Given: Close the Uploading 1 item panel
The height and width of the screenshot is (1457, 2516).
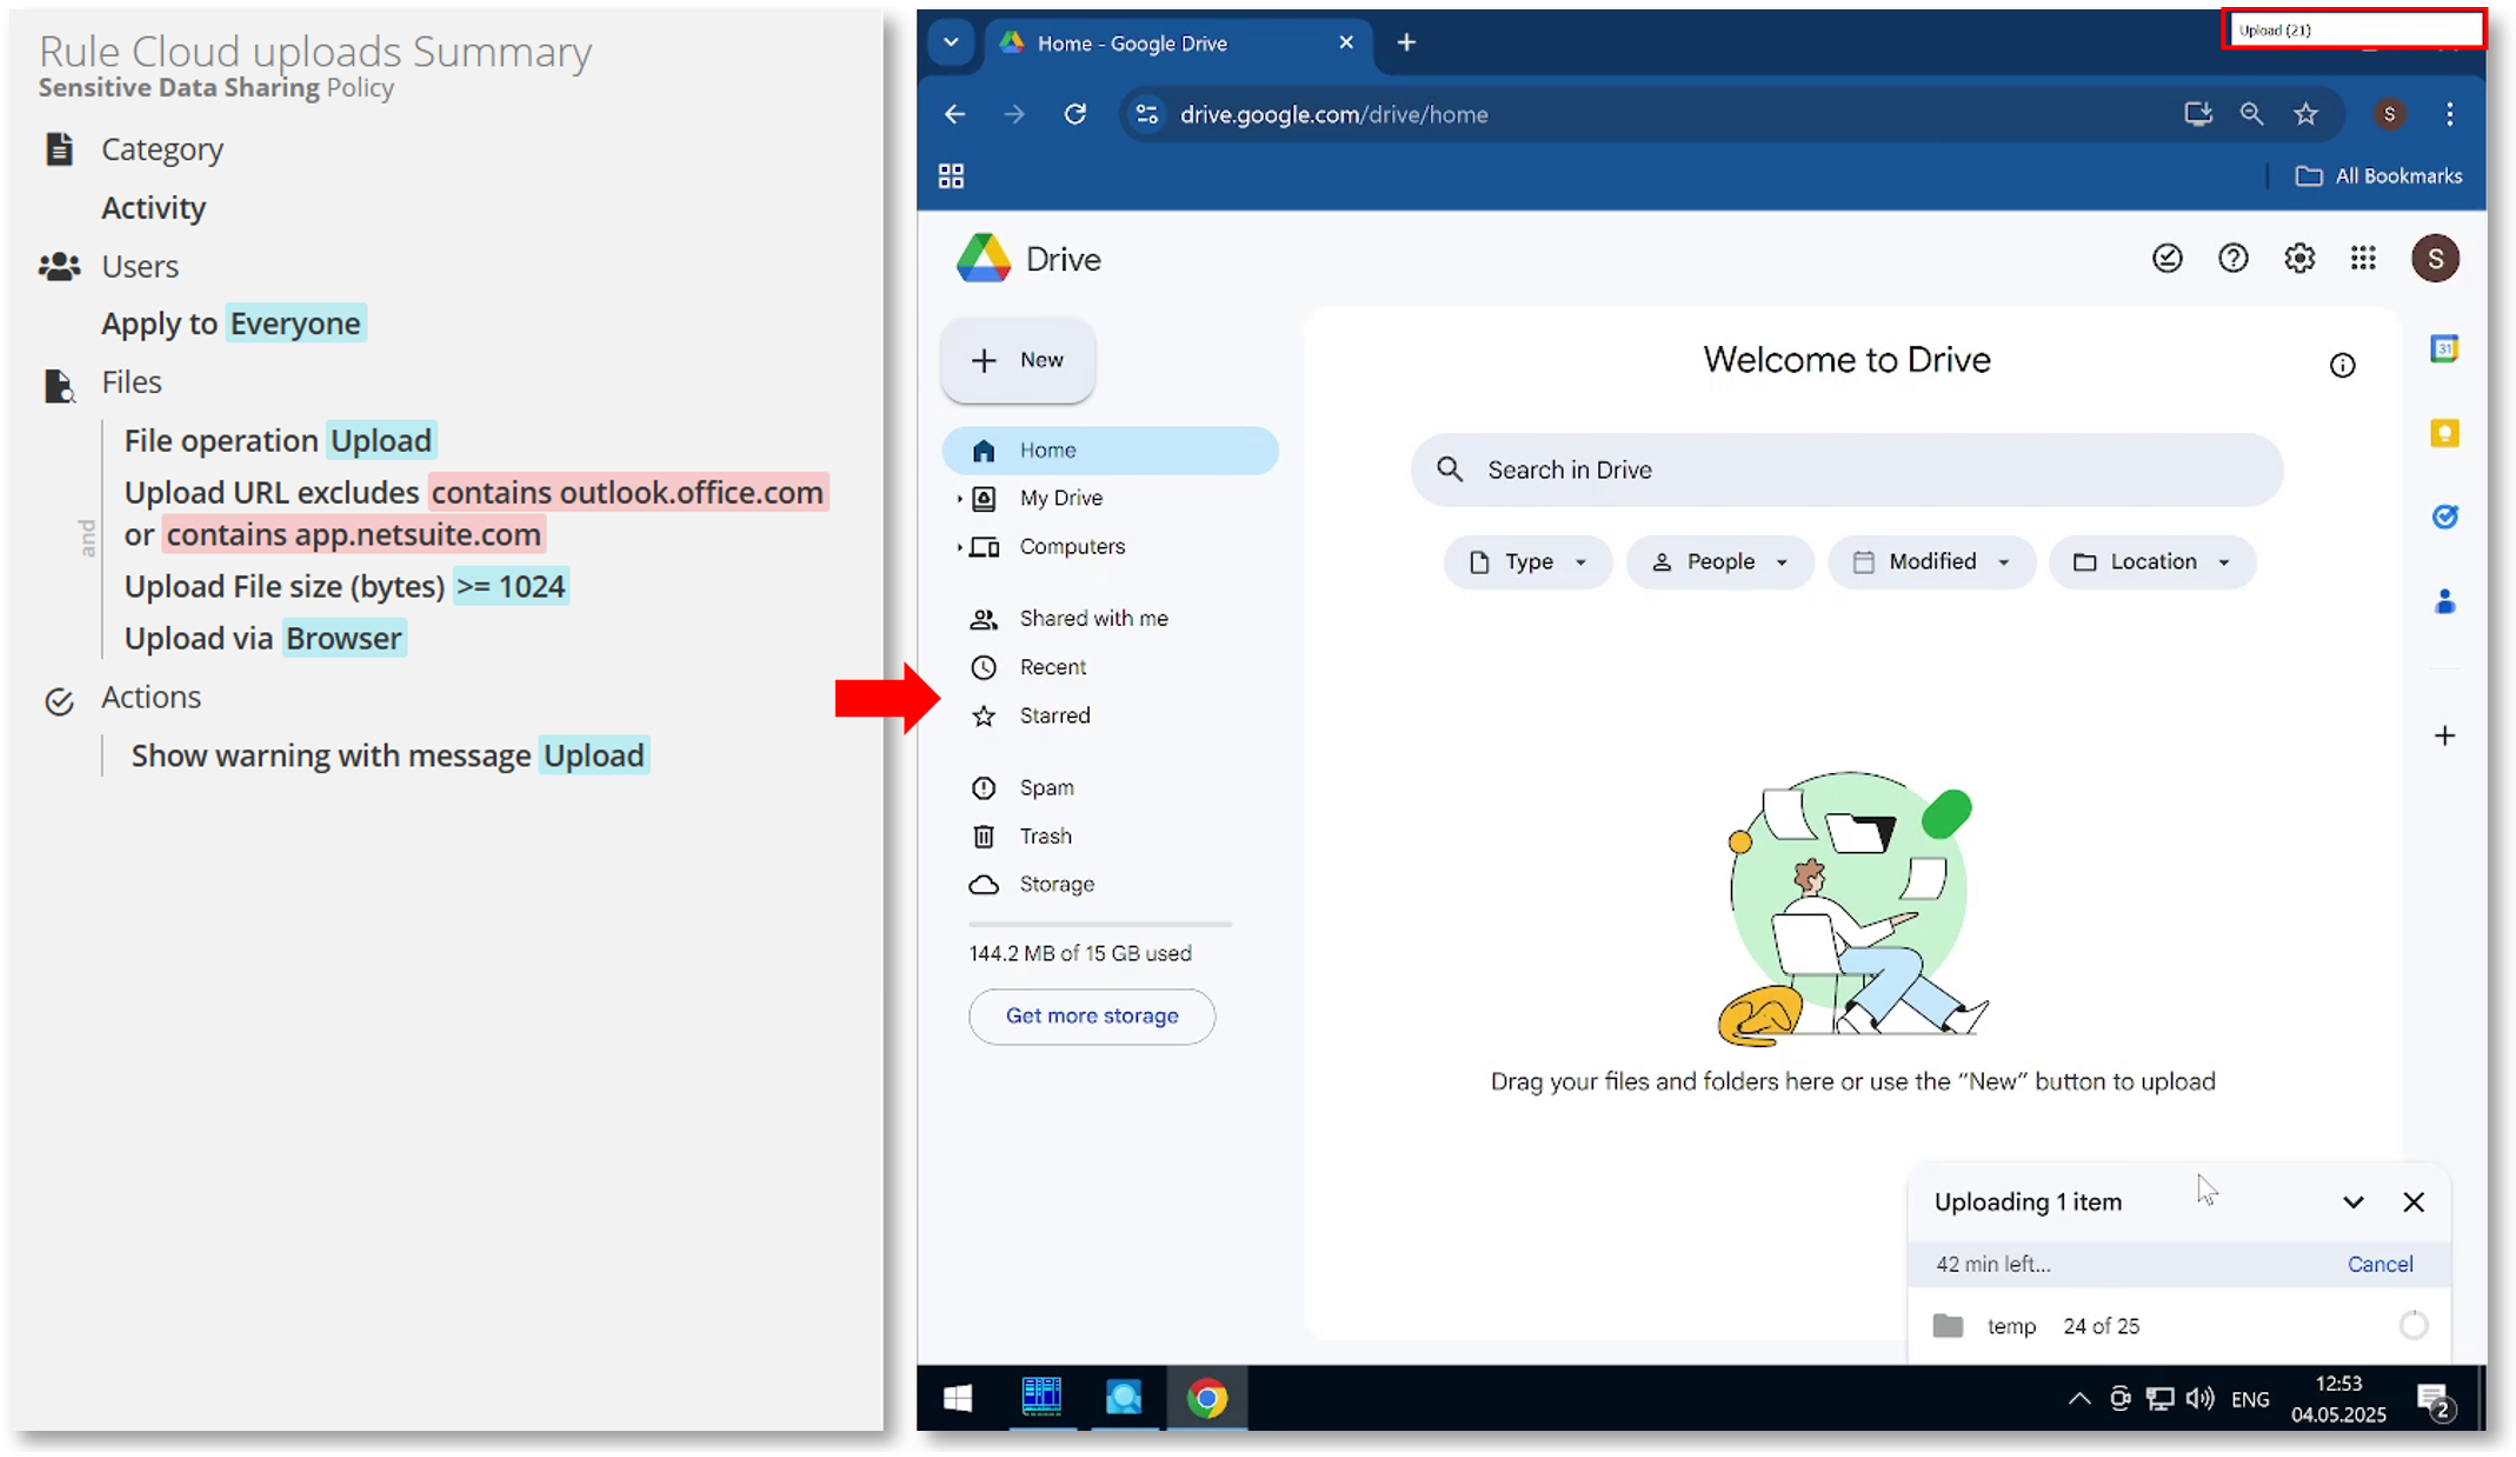Looking at the screenshot, I should pos(2412,1201).
